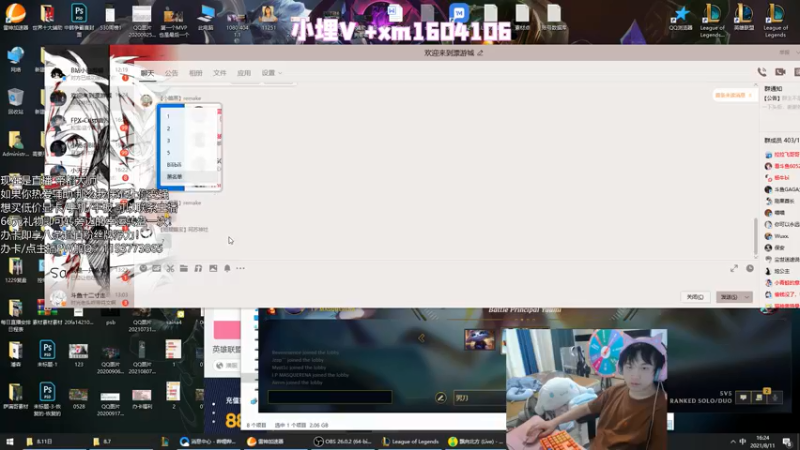Switch to OBS 26.0.2 in the taskbar
The width and height of the screenshot is (800, 450).
[343, 441]
